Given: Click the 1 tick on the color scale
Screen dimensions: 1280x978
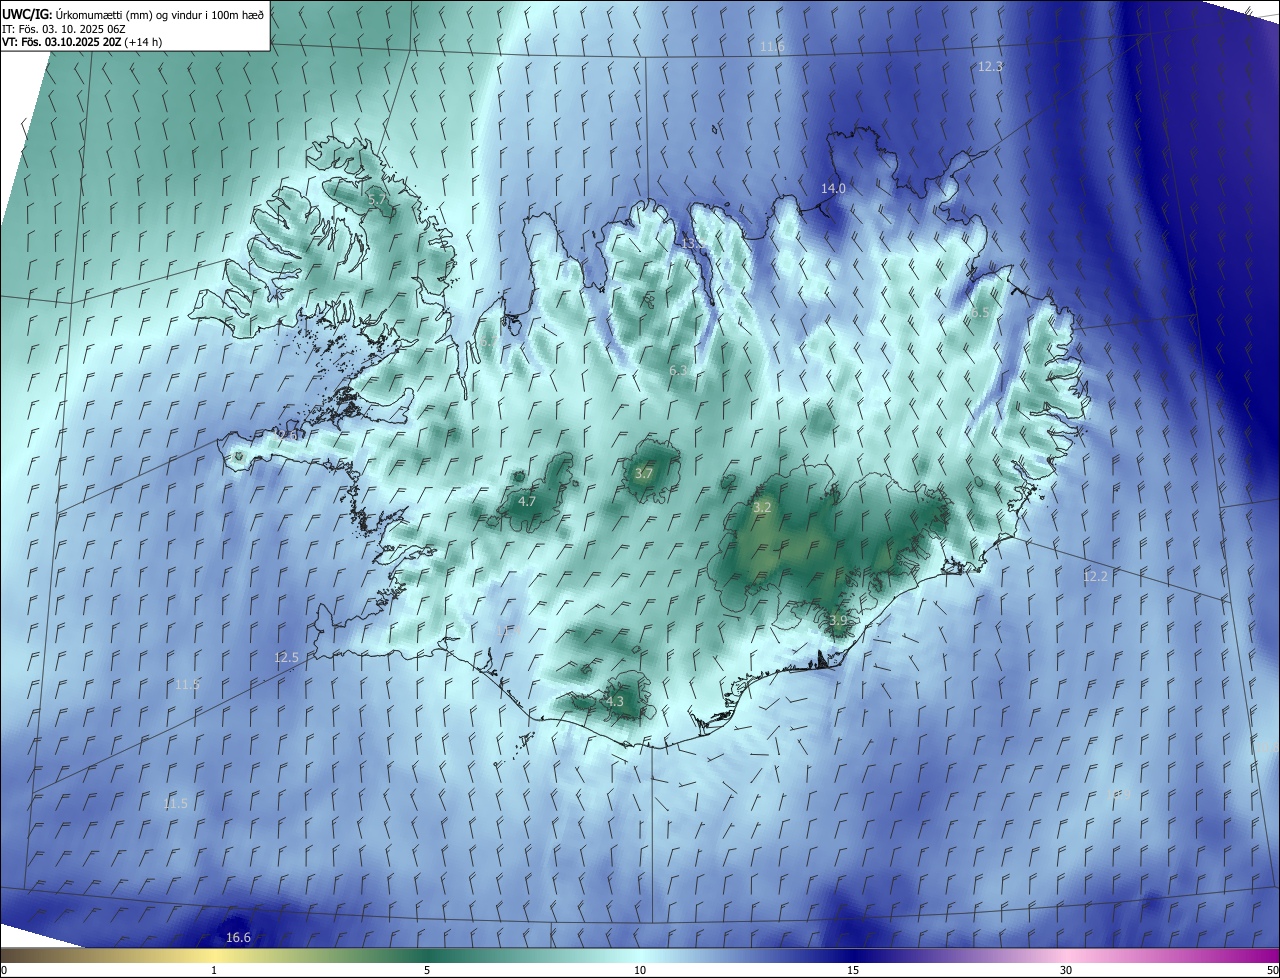Looking at the screenshot, I should 214,970.
